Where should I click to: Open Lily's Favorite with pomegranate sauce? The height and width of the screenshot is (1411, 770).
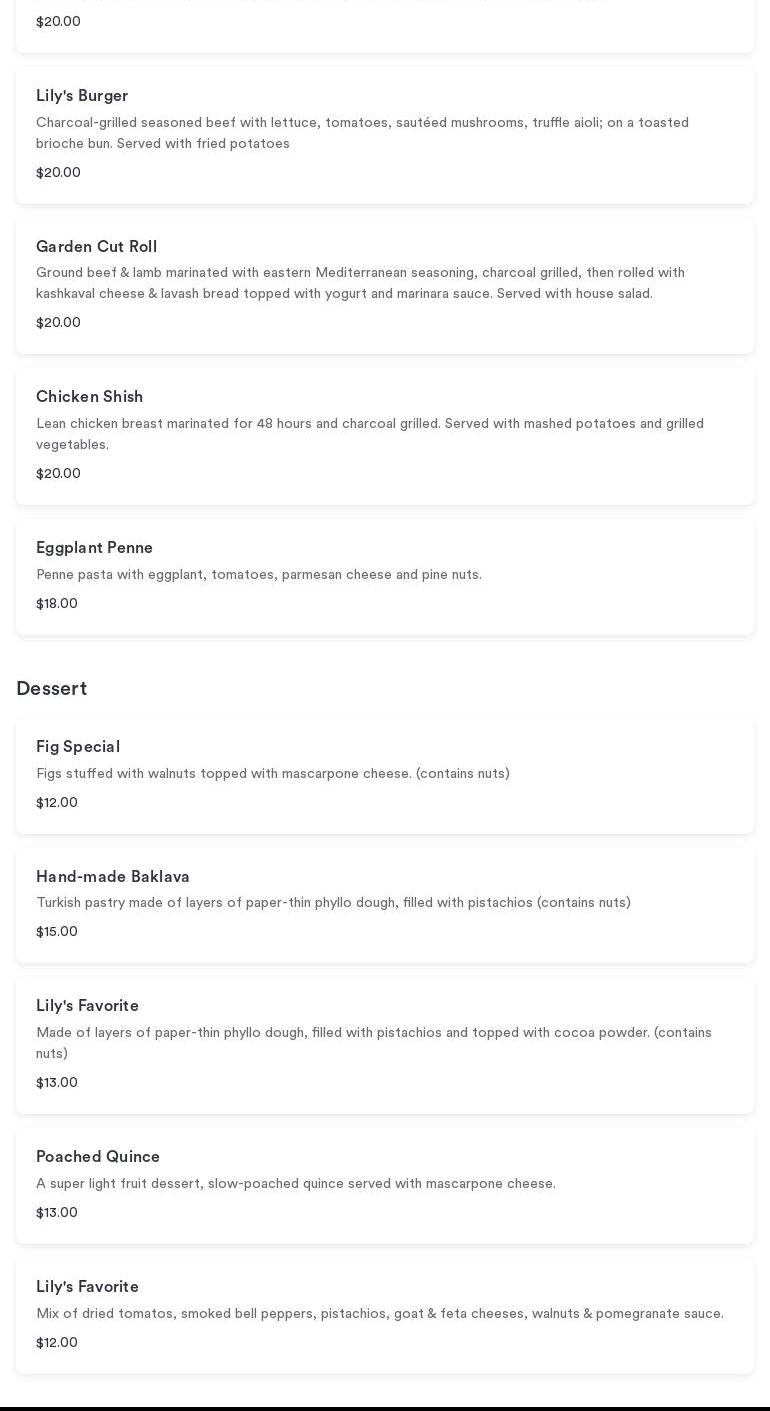[87, 1287]
